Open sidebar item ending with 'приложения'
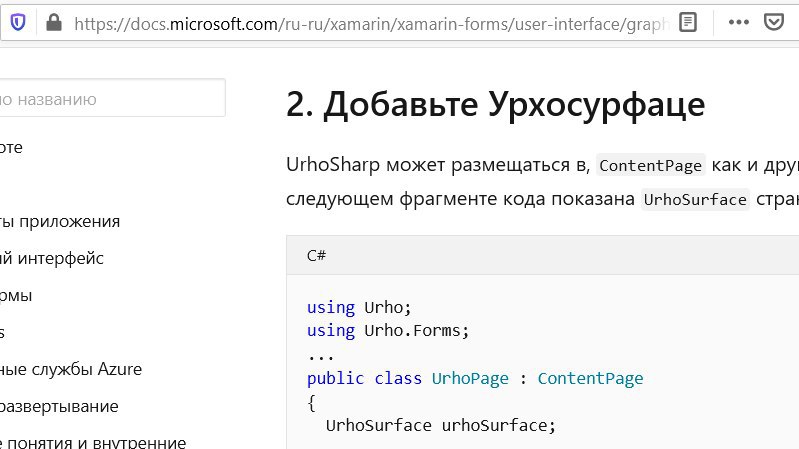Viewport: 799px width, 449px height. click(x=60, y=221)
